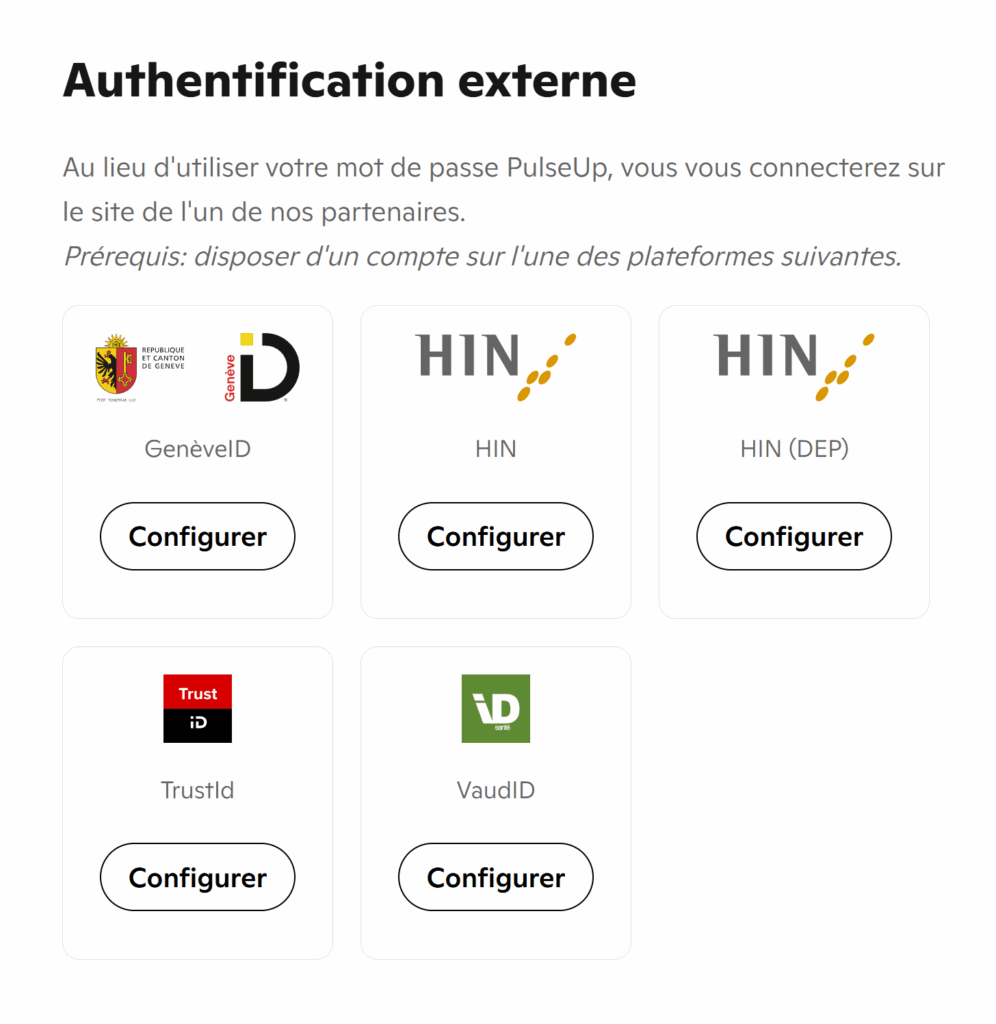Click the HIN provider name text
Viewport: 996px width, 1024px height.
tap(496, 449)
